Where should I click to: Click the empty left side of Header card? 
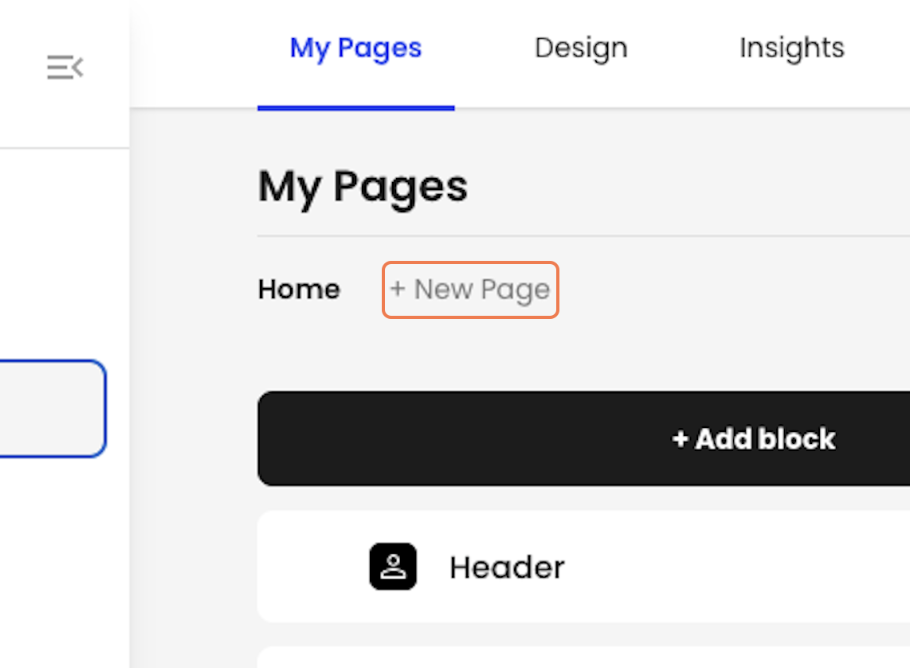(x=313, y=566)
